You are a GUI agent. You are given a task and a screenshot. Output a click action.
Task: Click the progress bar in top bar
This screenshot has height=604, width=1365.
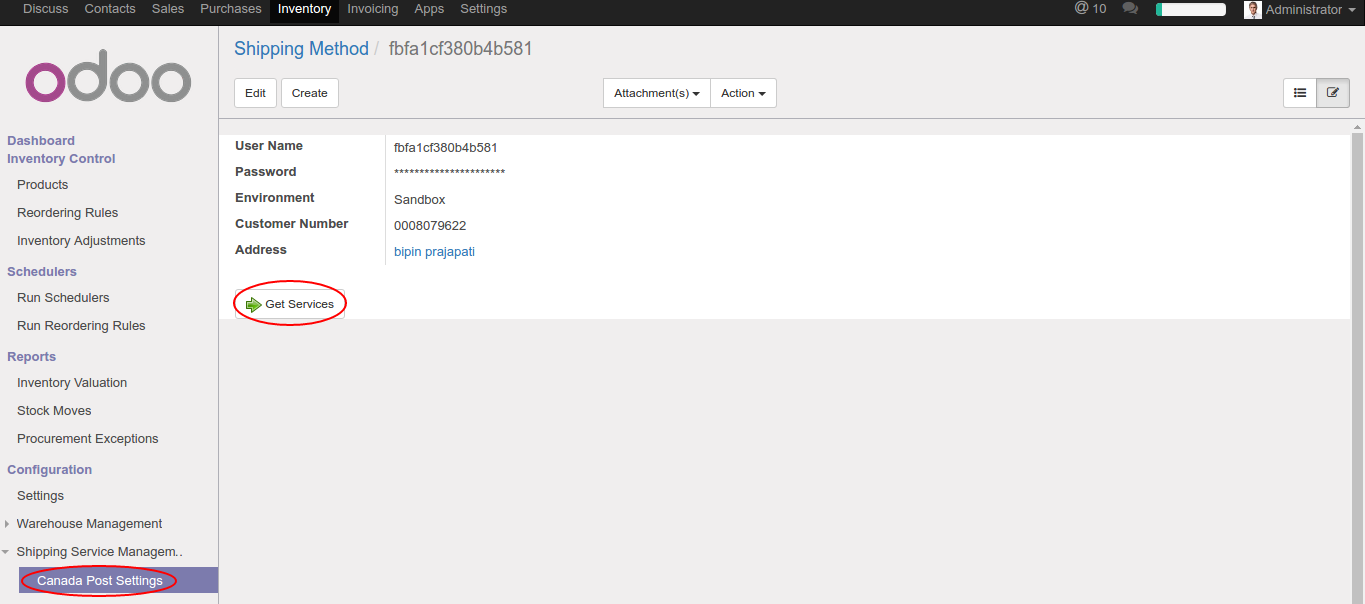[1191, 10]
